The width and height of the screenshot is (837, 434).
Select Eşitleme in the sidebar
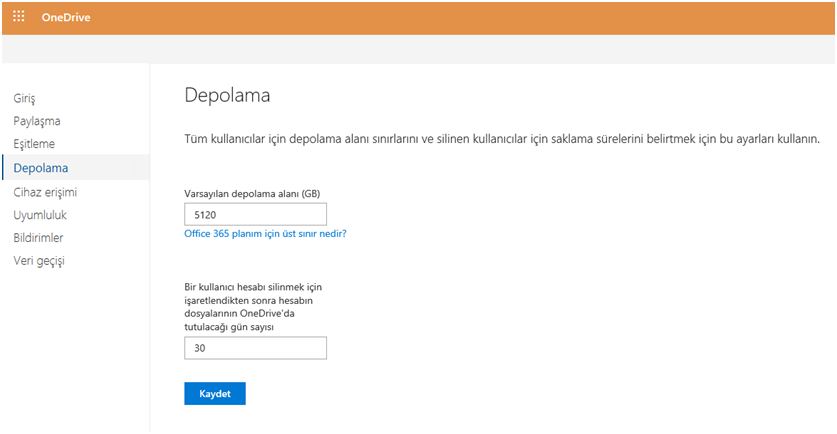pyautogui.click(x=34, y=144)
